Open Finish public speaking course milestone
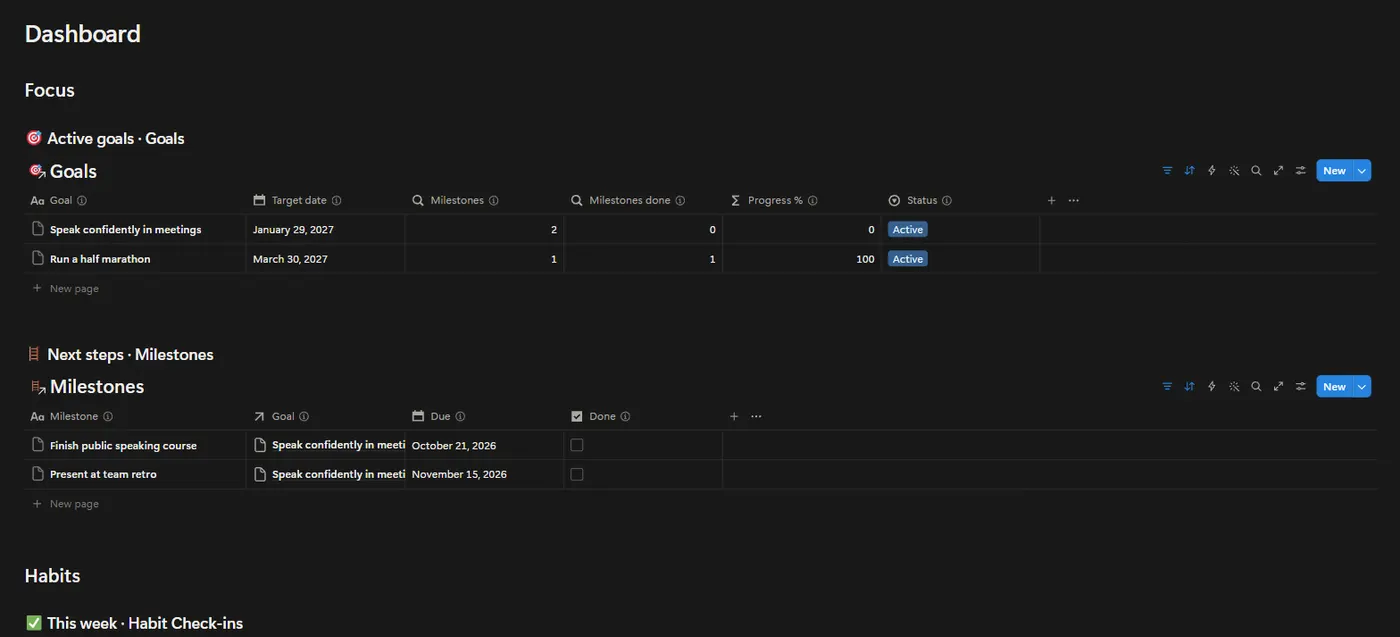Viewport: 1400px width, 637px height. pyautogui.click(x=123, y=446)
